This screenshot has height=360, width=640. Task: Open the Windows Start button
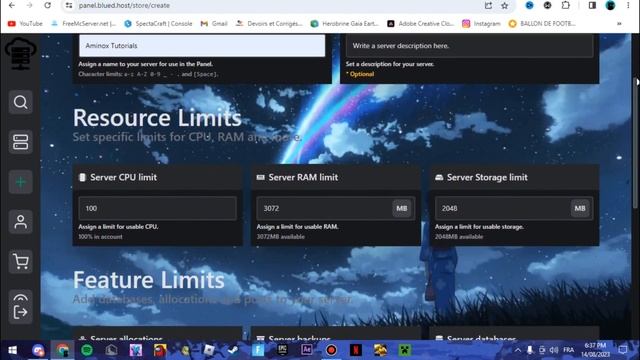tap(12, 350)
